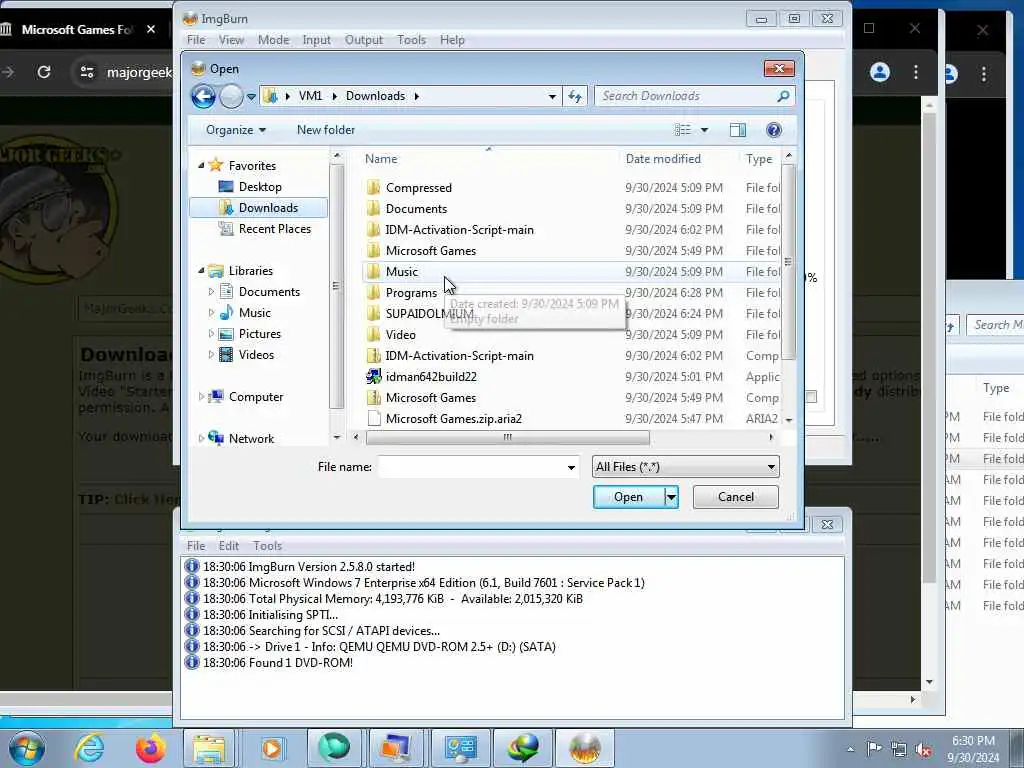Open the address bar history dropdown
The image size is (1024, 768).
coord(552,96)
